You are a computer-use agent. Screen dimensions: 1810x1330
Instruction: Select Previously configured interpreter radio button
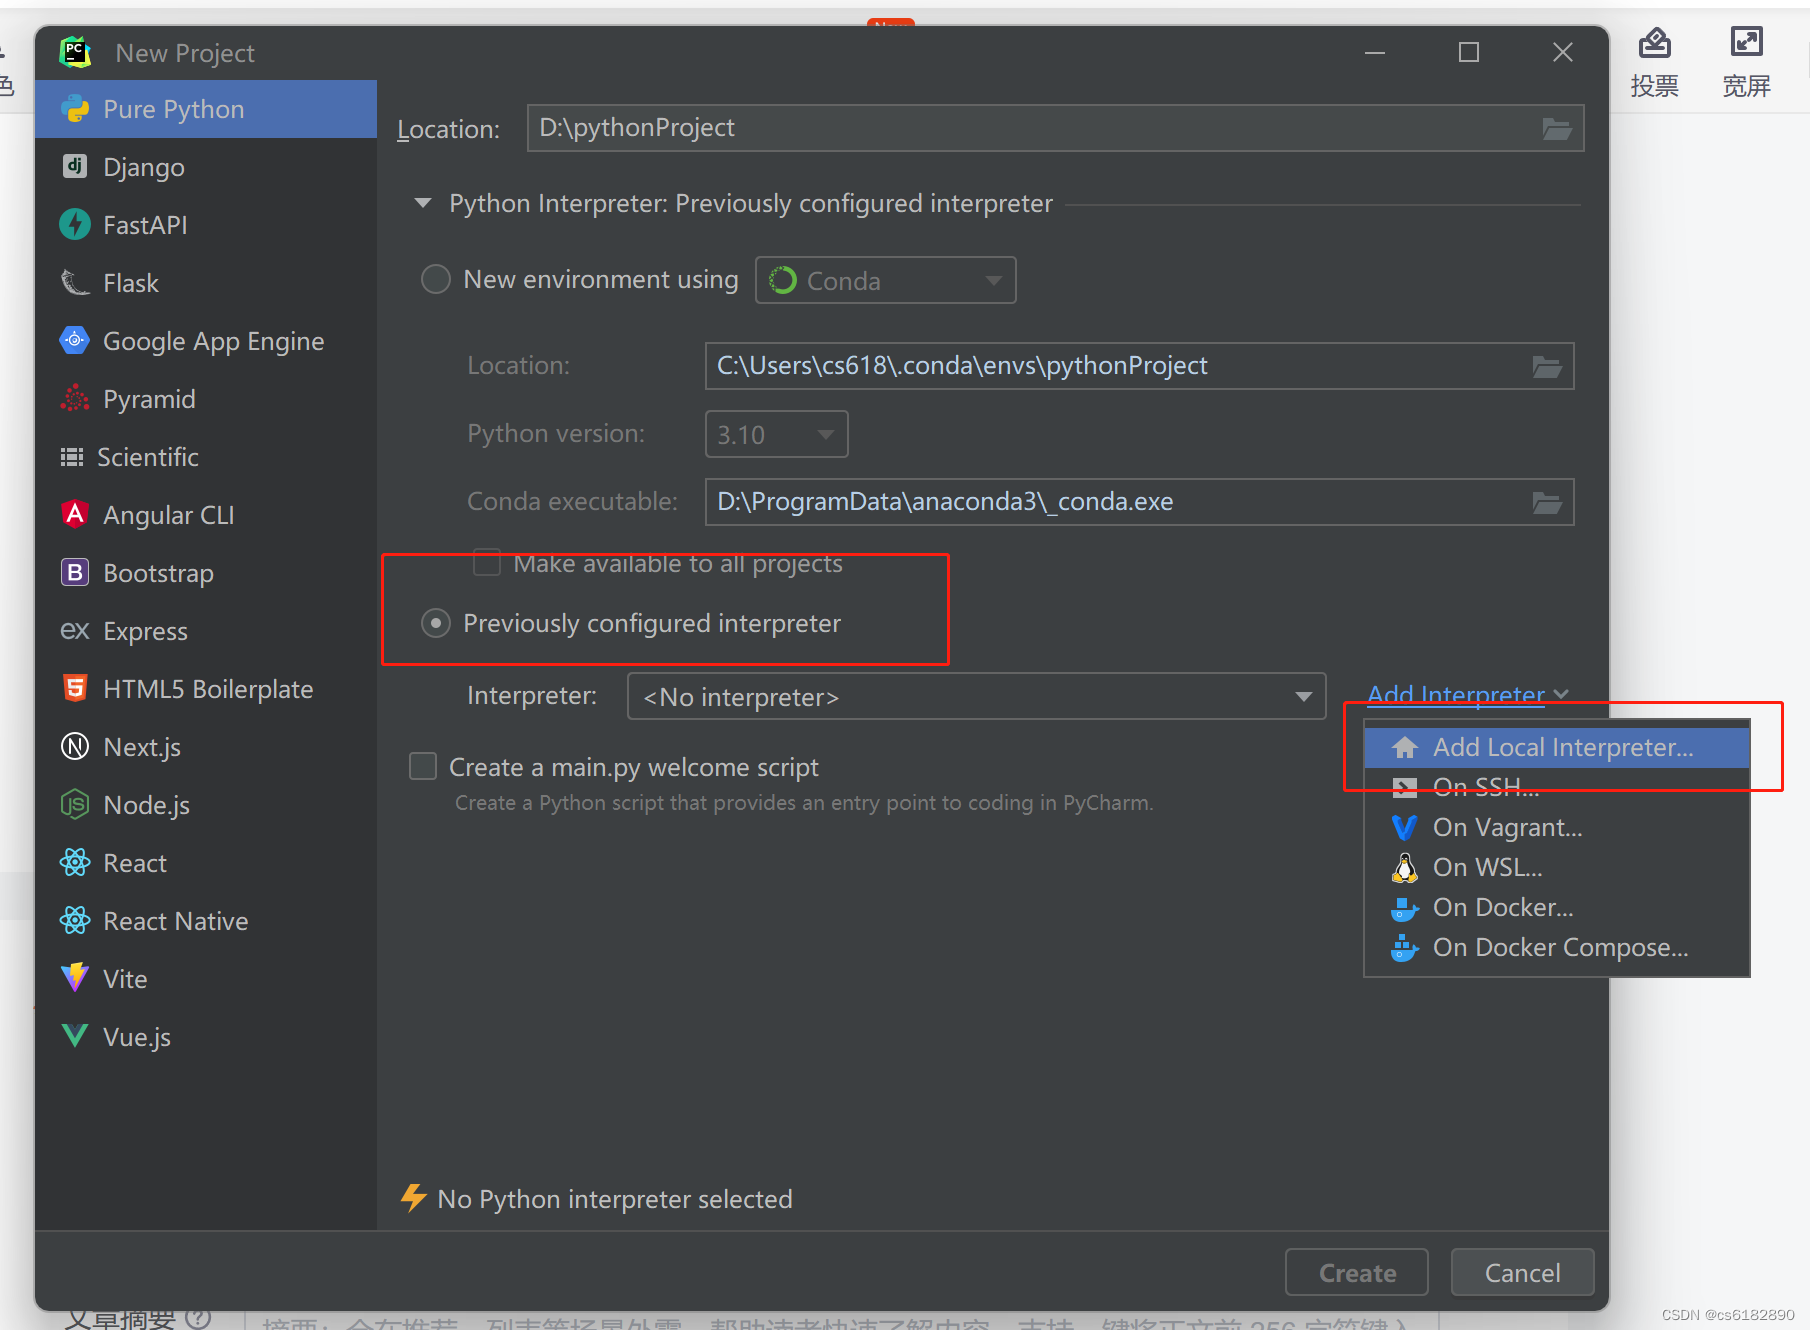click(436, 623)
